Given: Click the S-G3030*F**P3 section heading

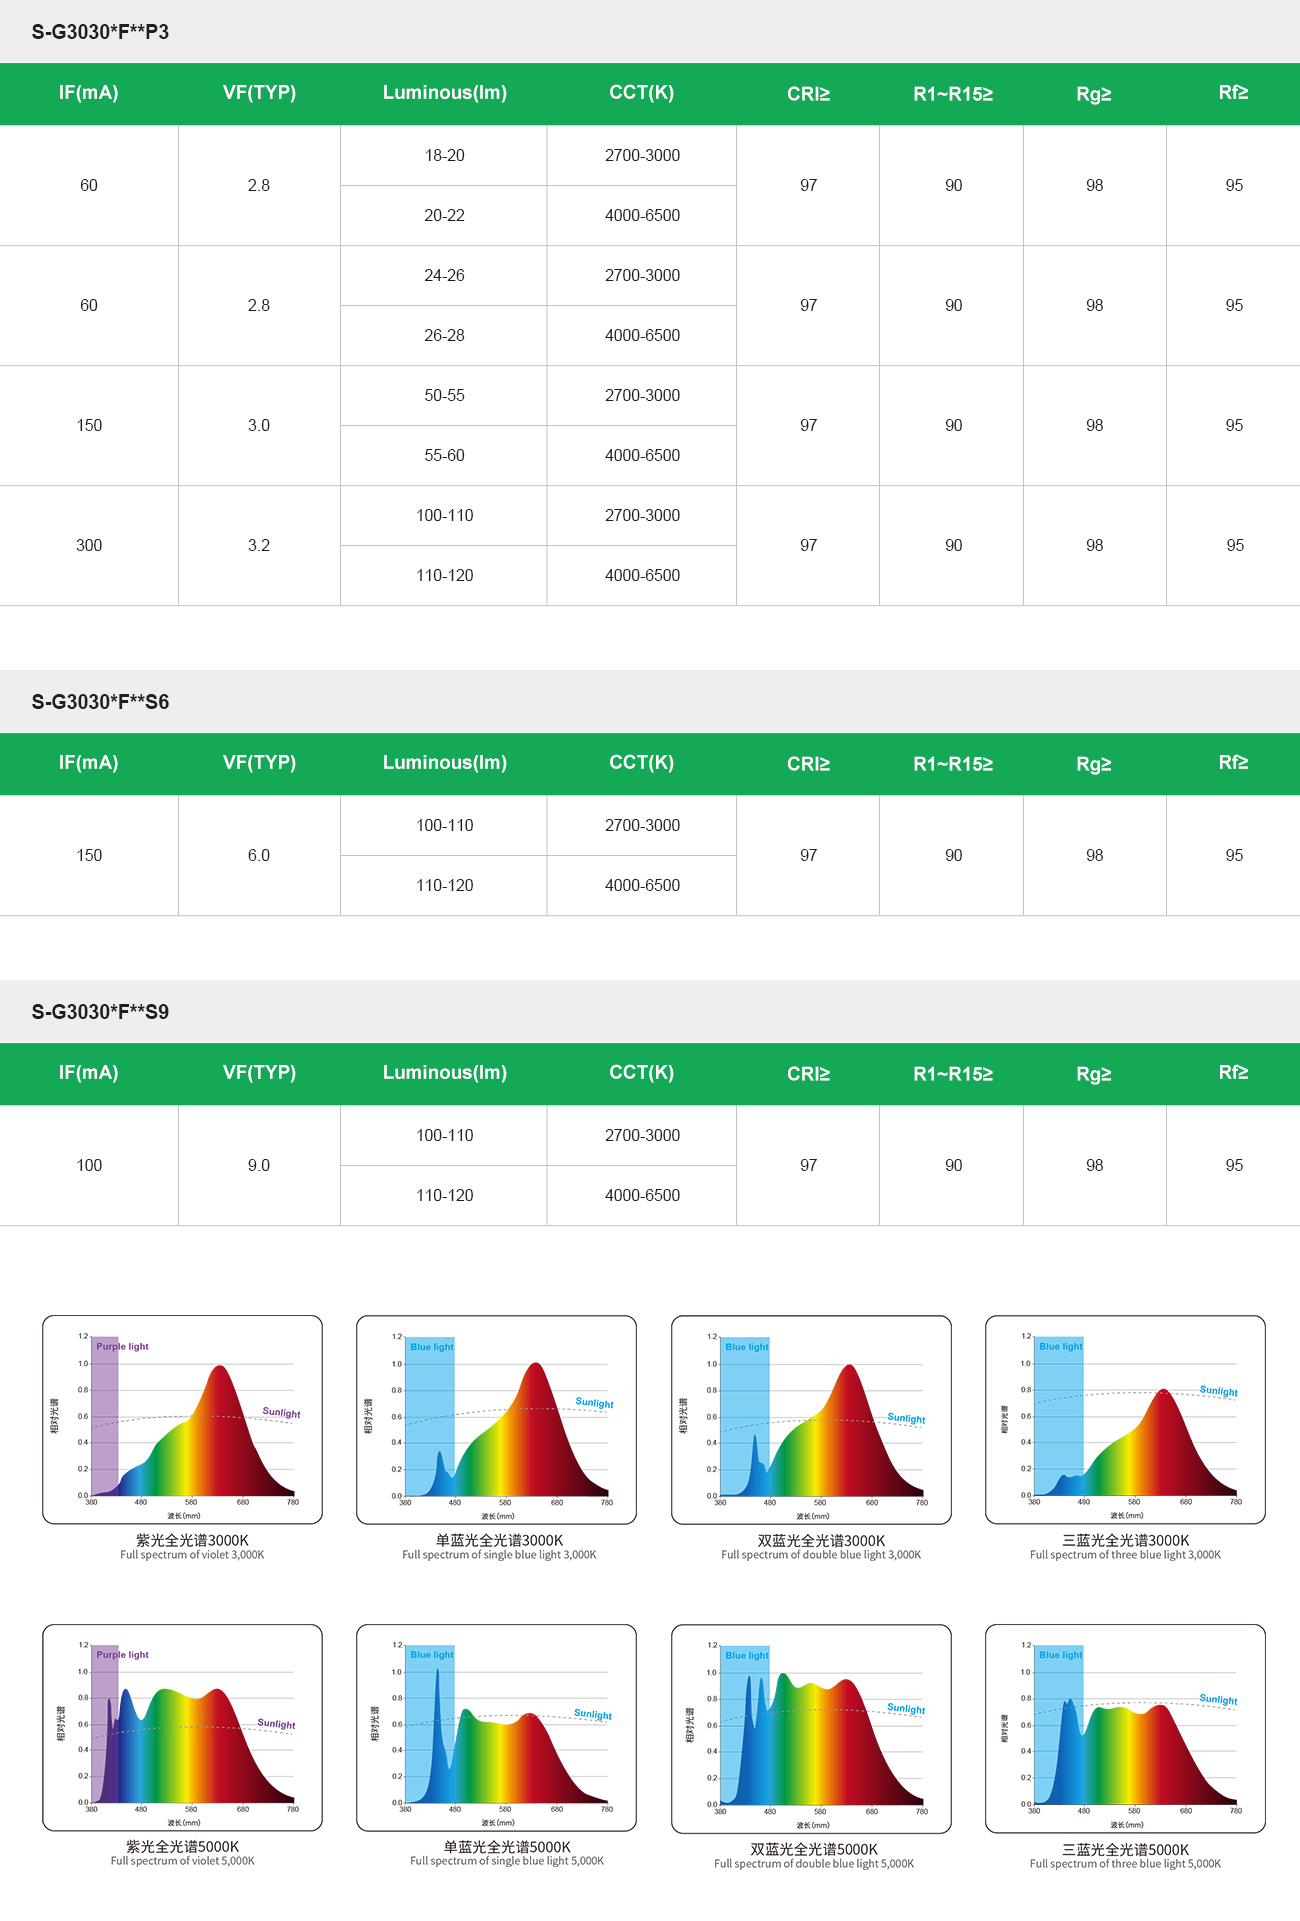Looking at the screenshot, I should 100,32.
